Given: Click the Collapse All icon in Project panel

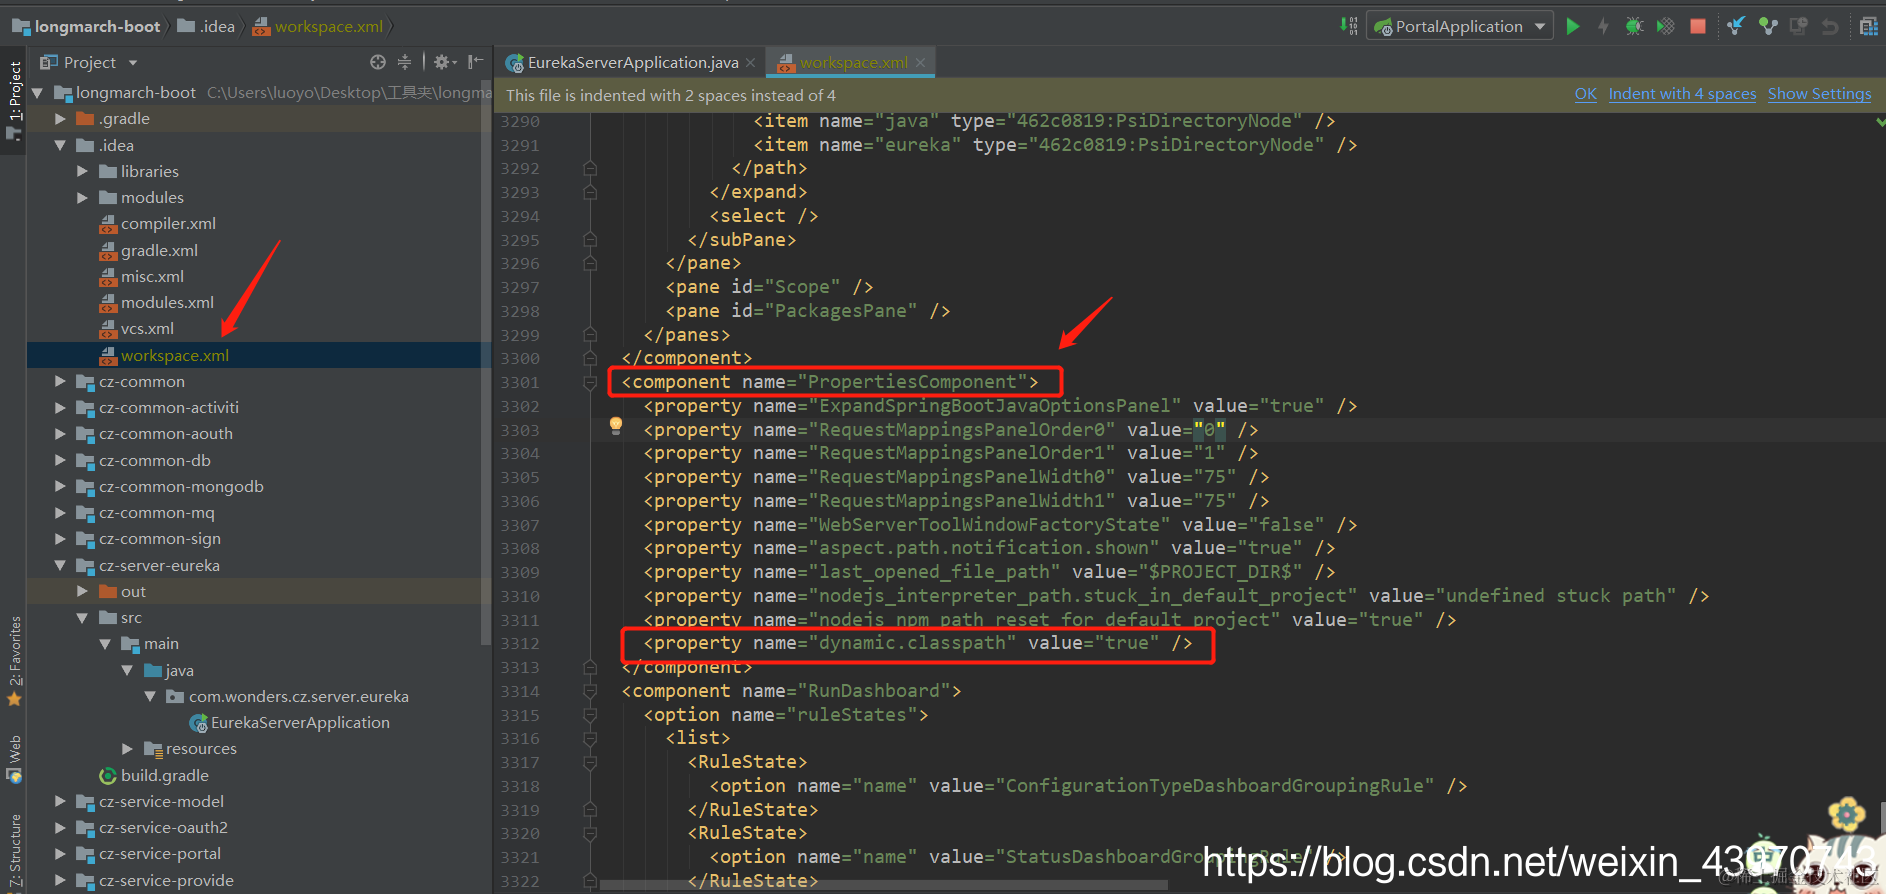Looking at the screenshot, I should [404, 62].
